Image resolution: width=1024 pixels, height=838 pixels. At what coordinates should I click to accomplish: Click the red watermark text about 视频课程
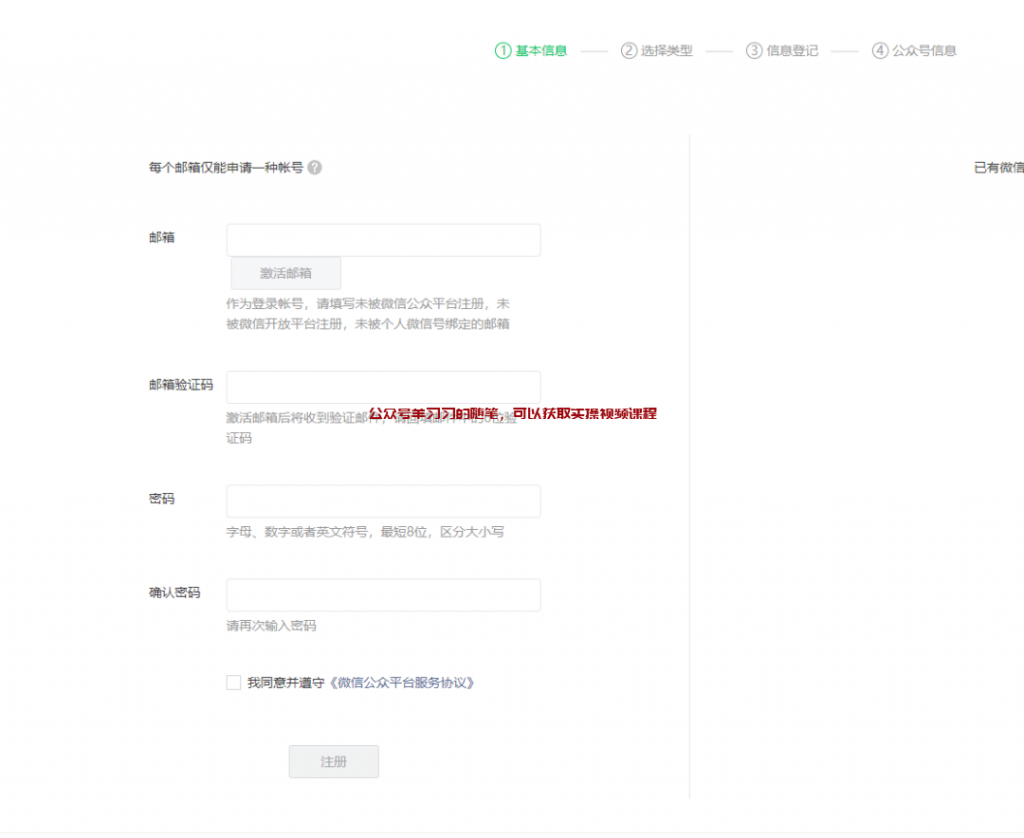tap(515, 415)
